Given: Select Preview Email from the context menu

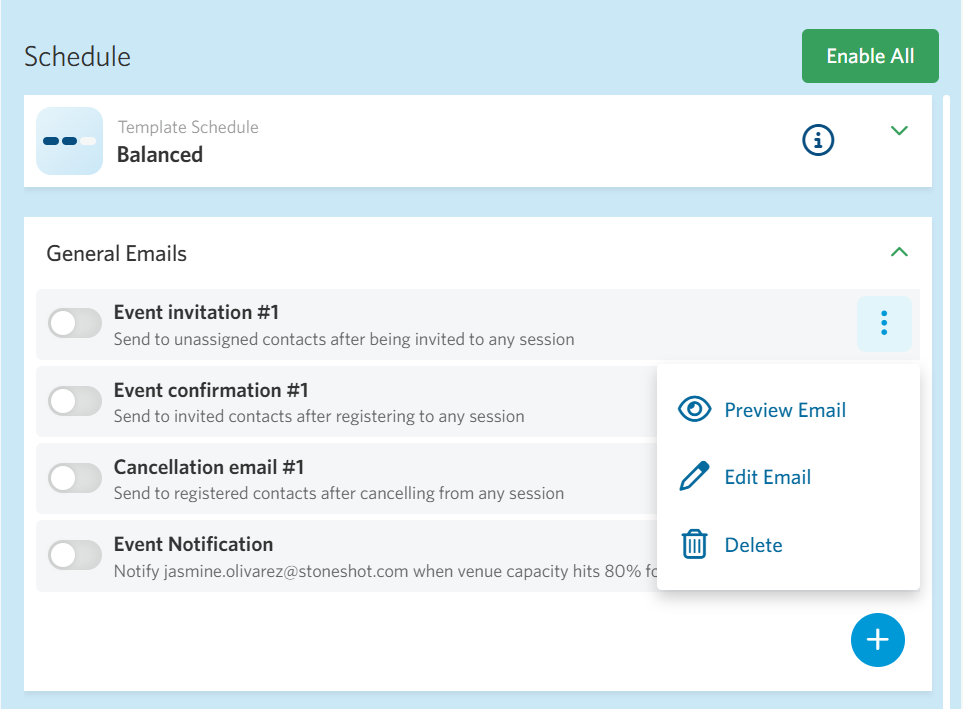Looking at the screenshot, I should 785,410.
